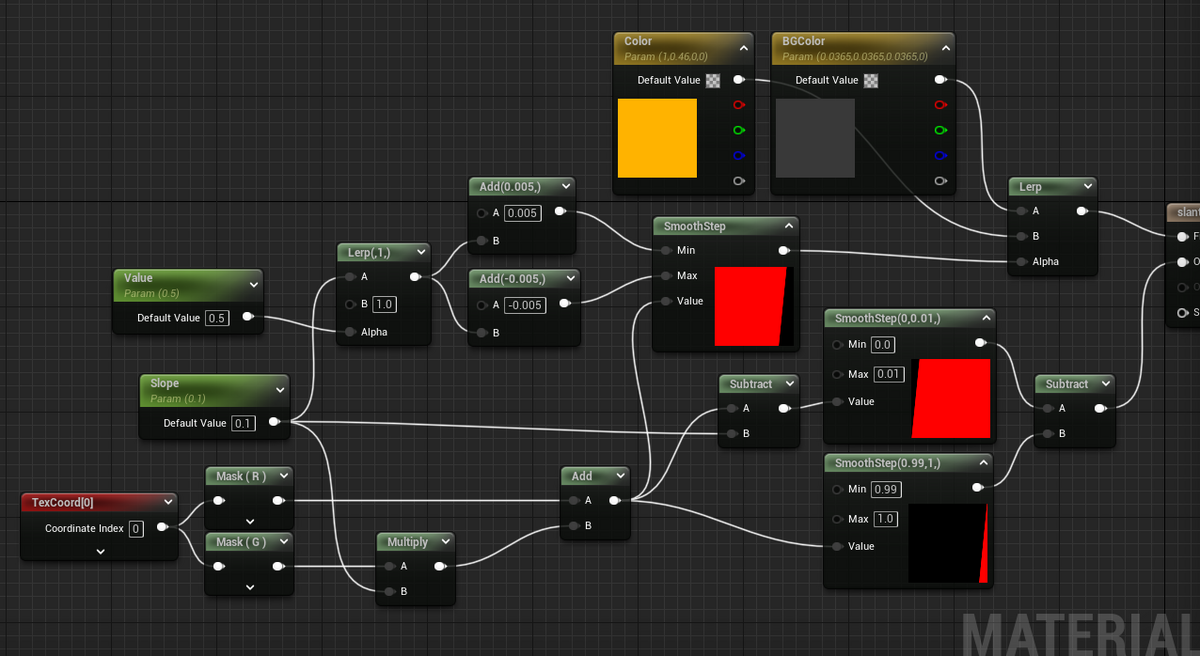Click Mask ( G ) node input pin
Viewport: 1200px width, 656px height.
click(218, 567)
